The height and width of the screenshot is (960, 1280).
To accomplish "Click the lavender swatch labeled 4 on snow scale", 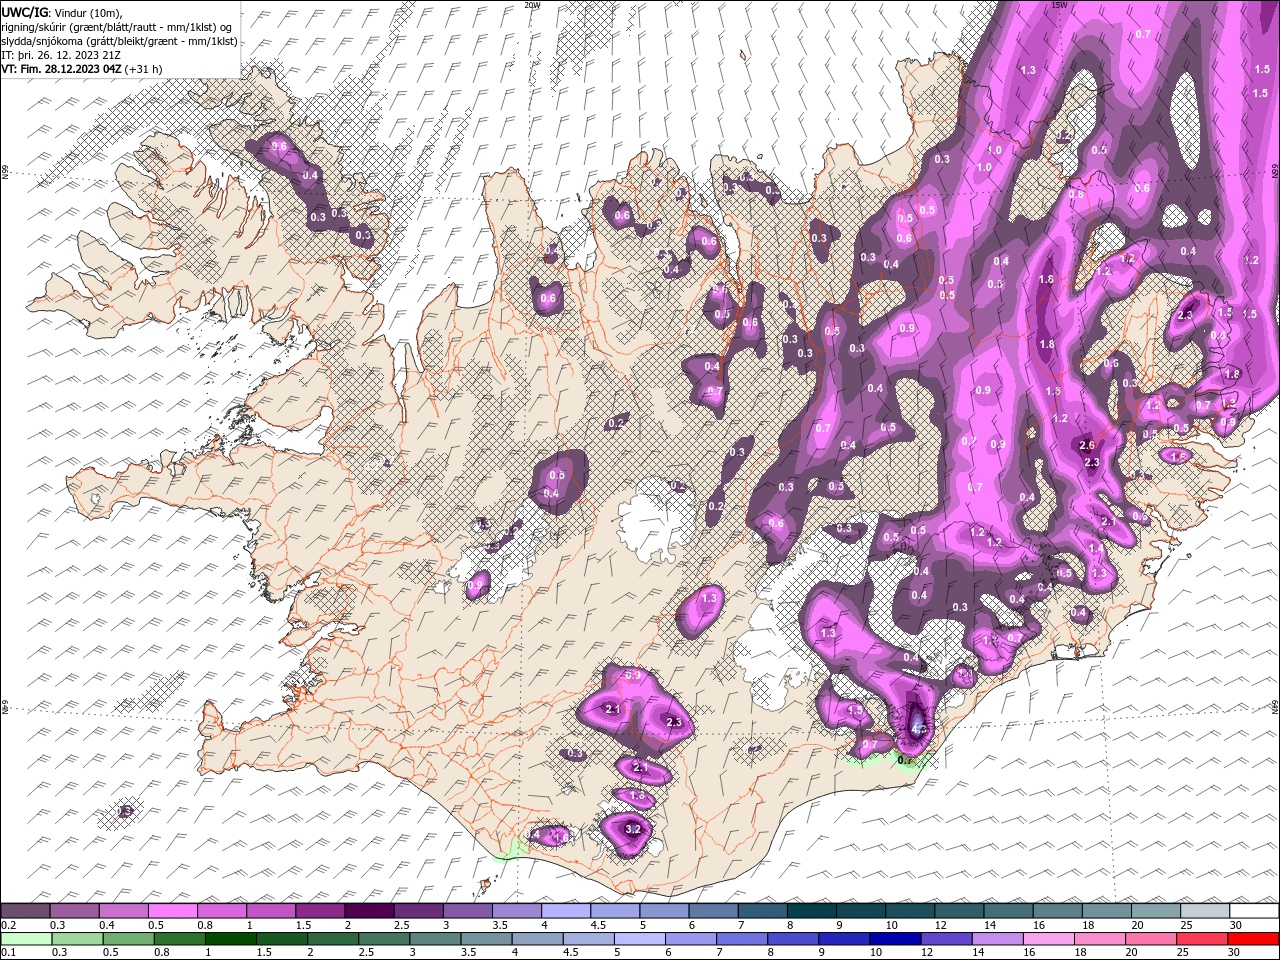I will pyautogui.click(x=566, y=910).
